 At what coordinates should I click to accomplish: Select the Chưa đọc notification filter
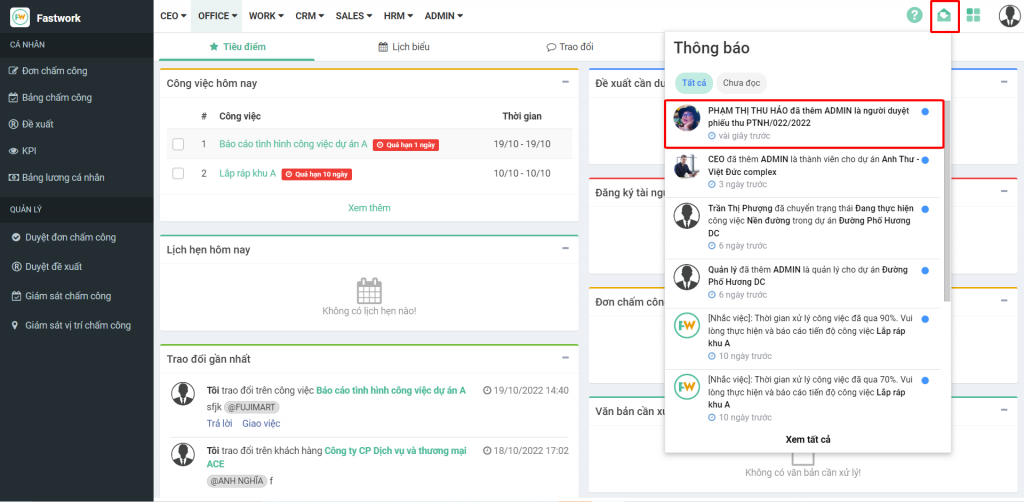tap(741, 83)
